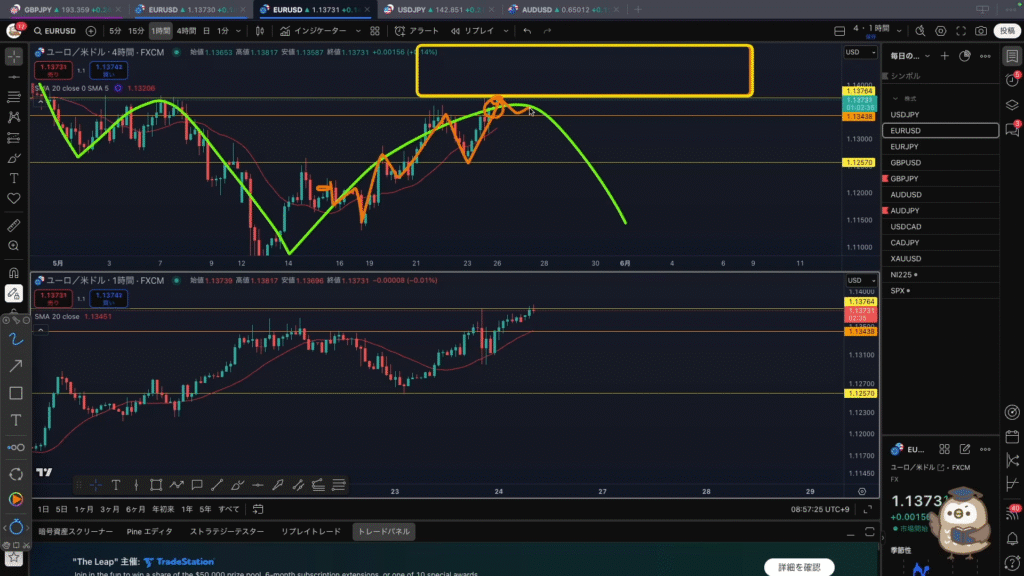
Task: Start the リプレイ bar replay
Action: pyautogui.click(x=472, y=31)
